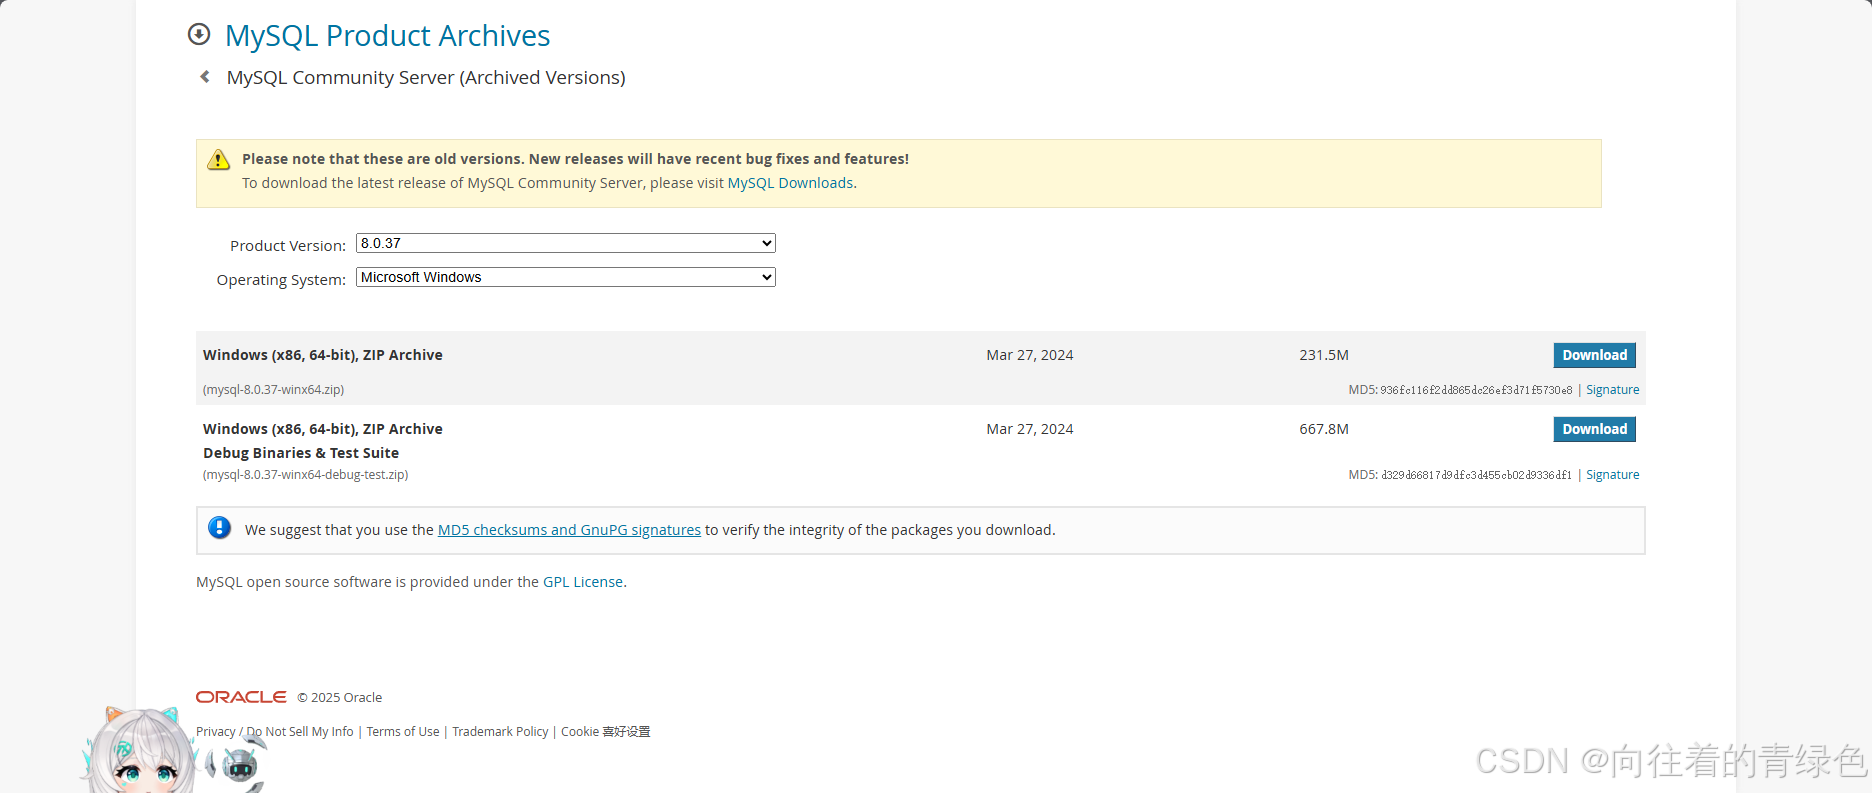Click the MySQL Product Archives heading
Viewport: 1872px width, 793px height.
click(387, 36)
